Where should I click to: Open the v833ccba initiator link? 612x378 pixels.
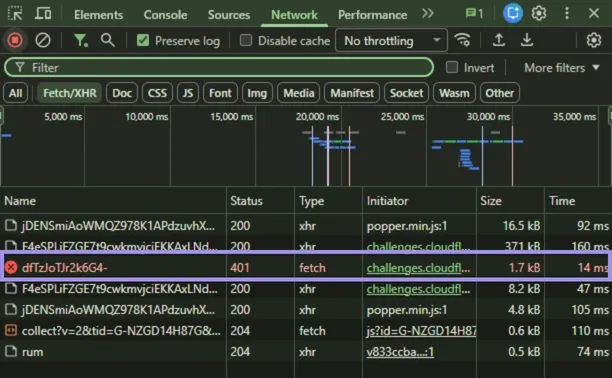point(400,352)
